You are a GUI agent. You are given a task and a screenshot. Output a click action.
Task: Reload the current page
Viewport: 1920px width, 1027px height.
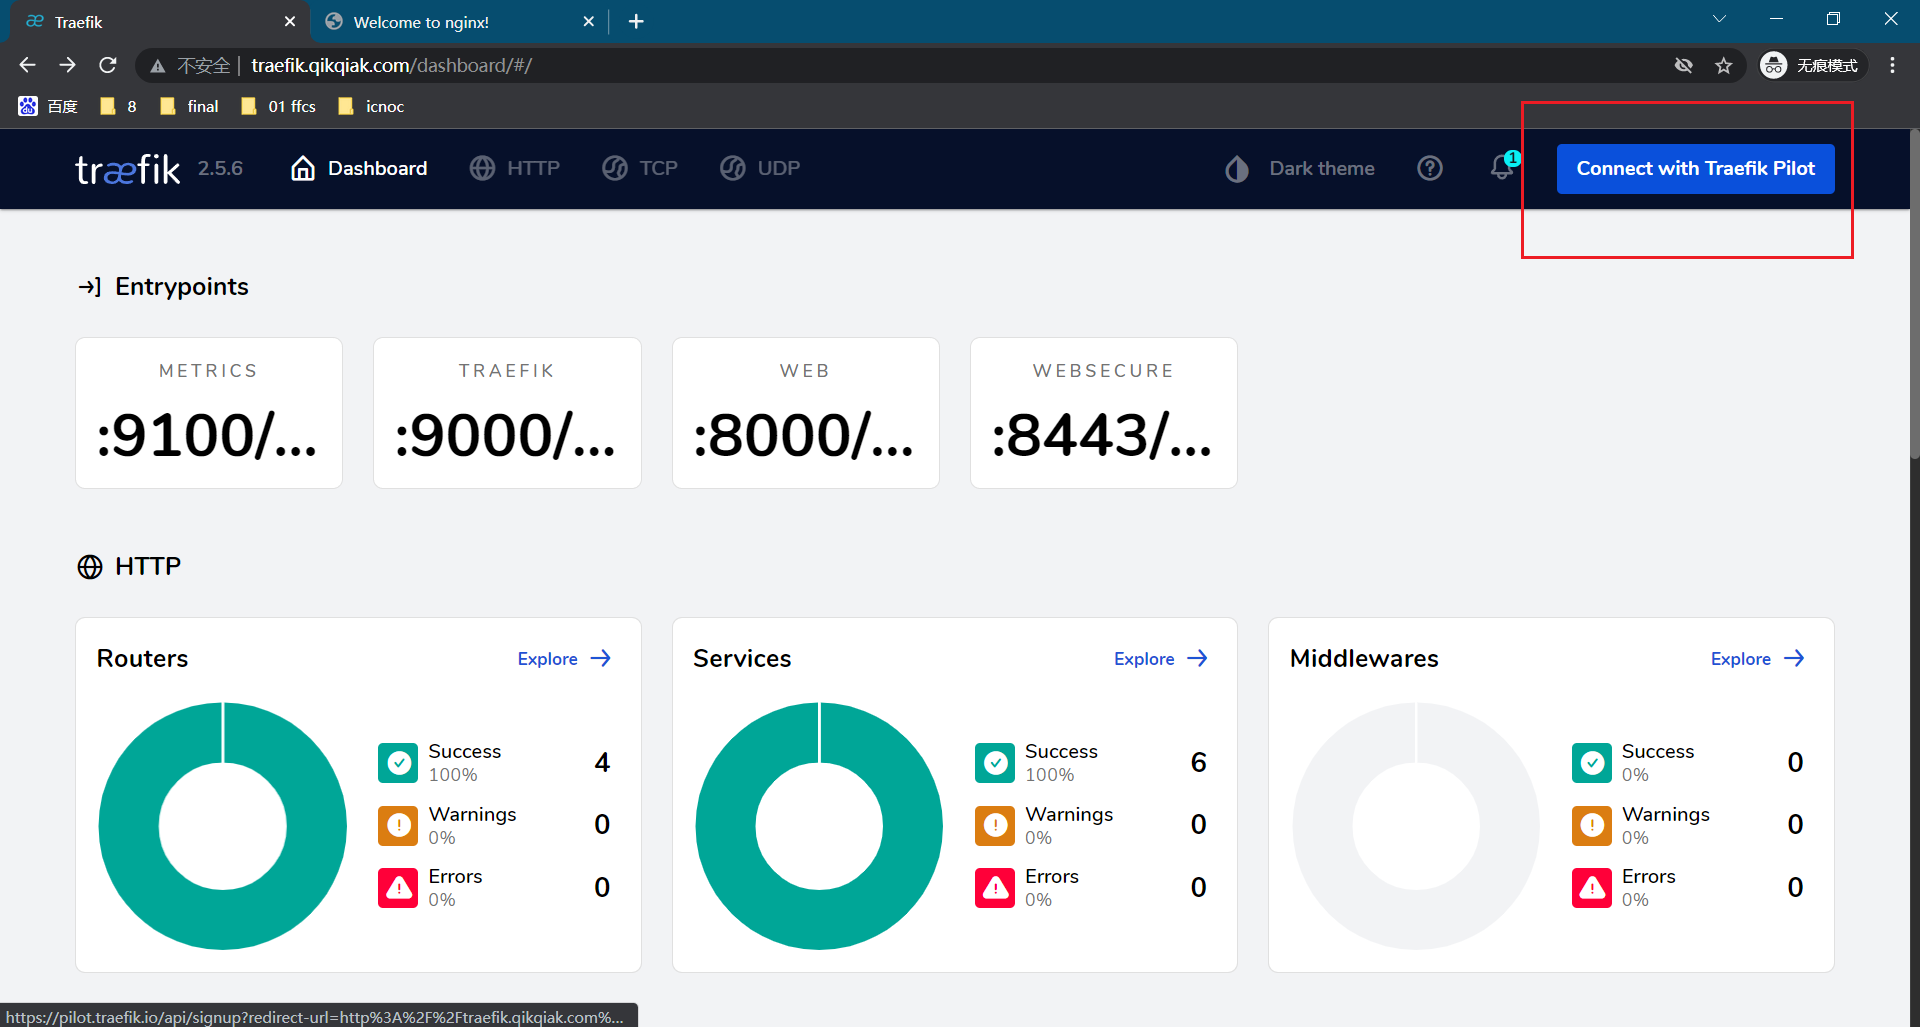click(x=108, y=65)
